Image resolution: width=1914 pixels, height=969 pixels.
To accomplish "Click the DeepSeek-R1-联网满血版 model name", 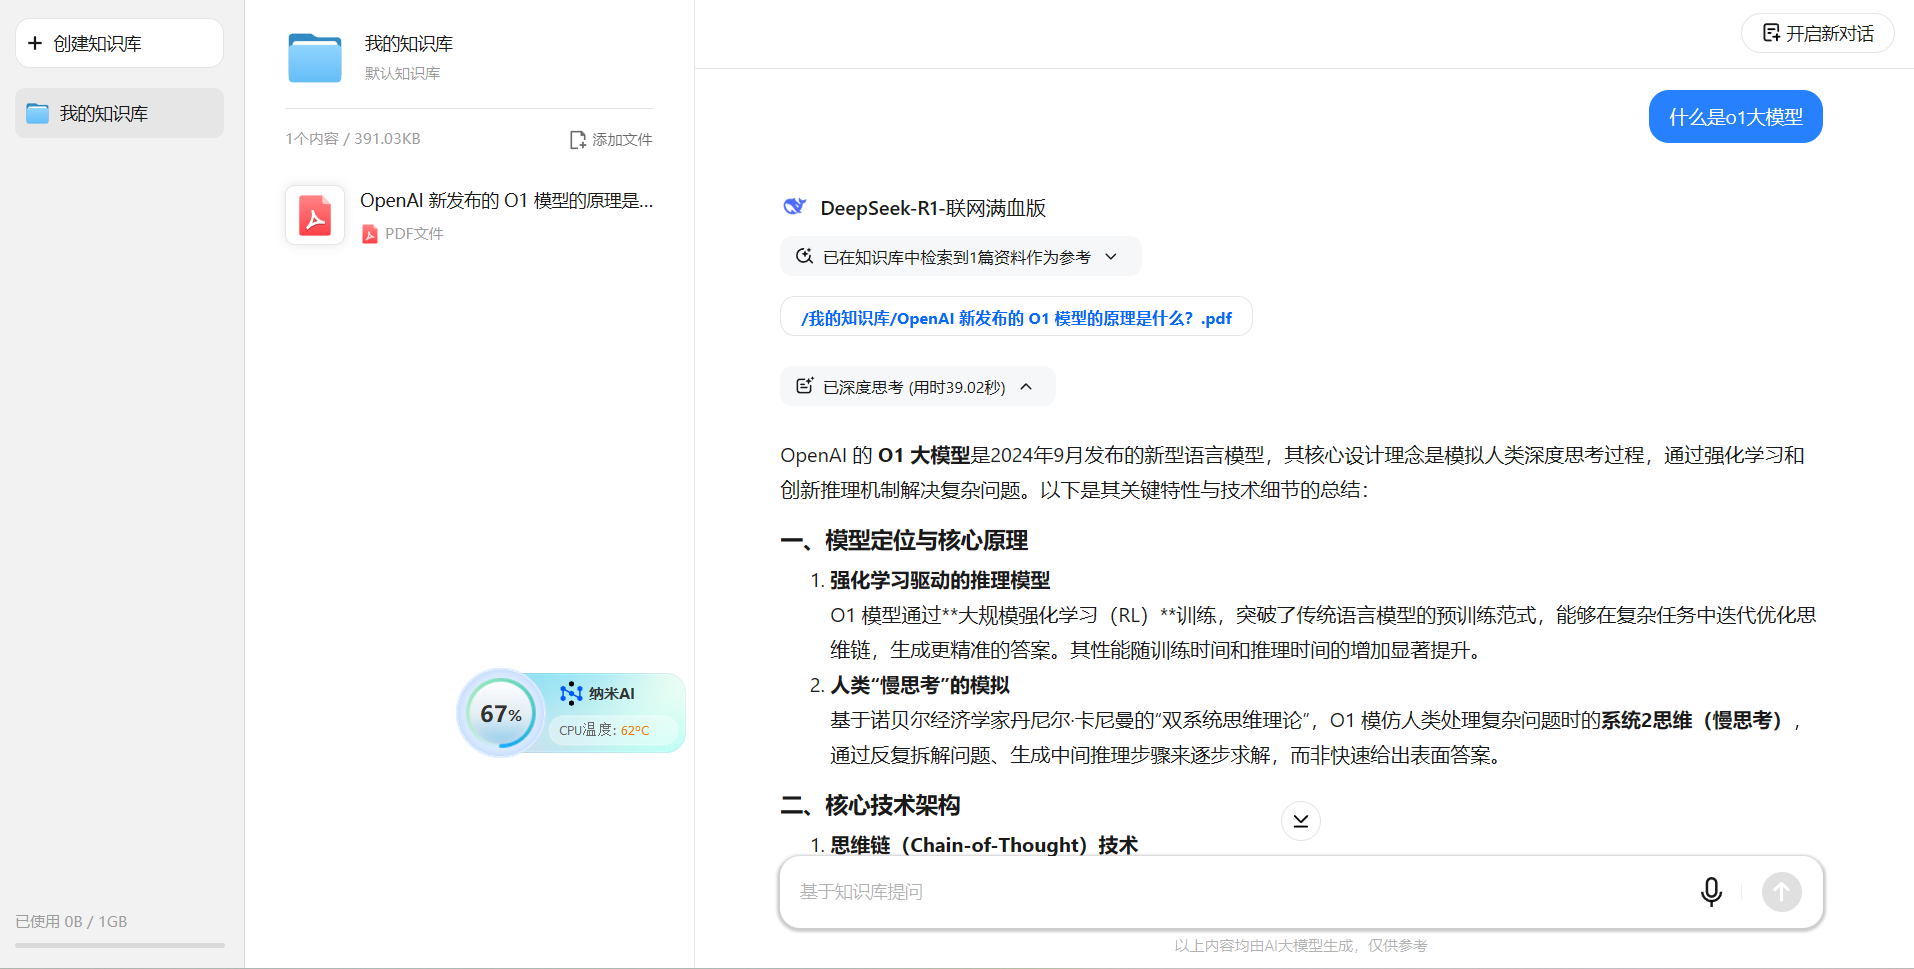I will tap(933, 208).
